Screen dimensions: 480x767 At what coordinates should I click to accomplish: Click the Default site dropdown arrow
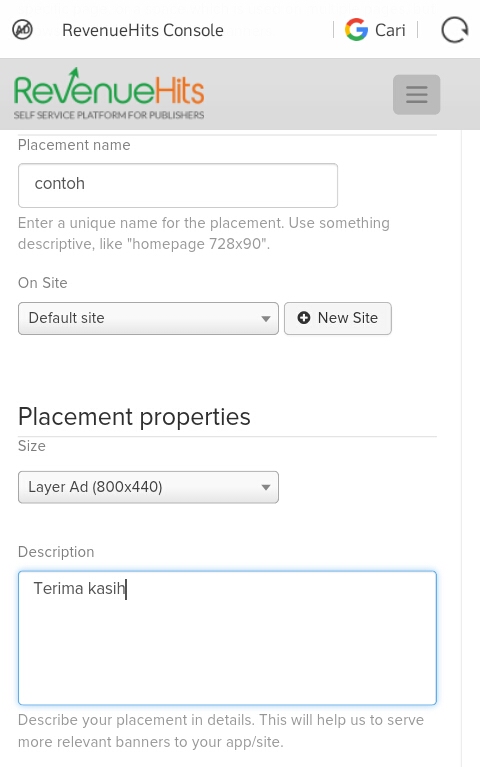pyautogui.click(x=266, y=319)
